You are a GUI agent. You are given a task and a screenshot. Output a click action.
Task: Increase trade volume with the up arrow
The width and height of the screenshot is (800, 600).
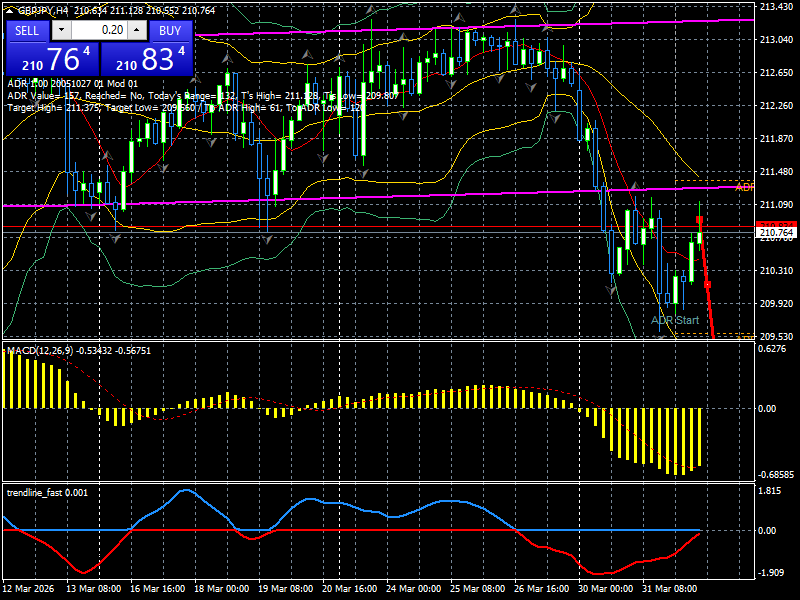tap(137, 31)
